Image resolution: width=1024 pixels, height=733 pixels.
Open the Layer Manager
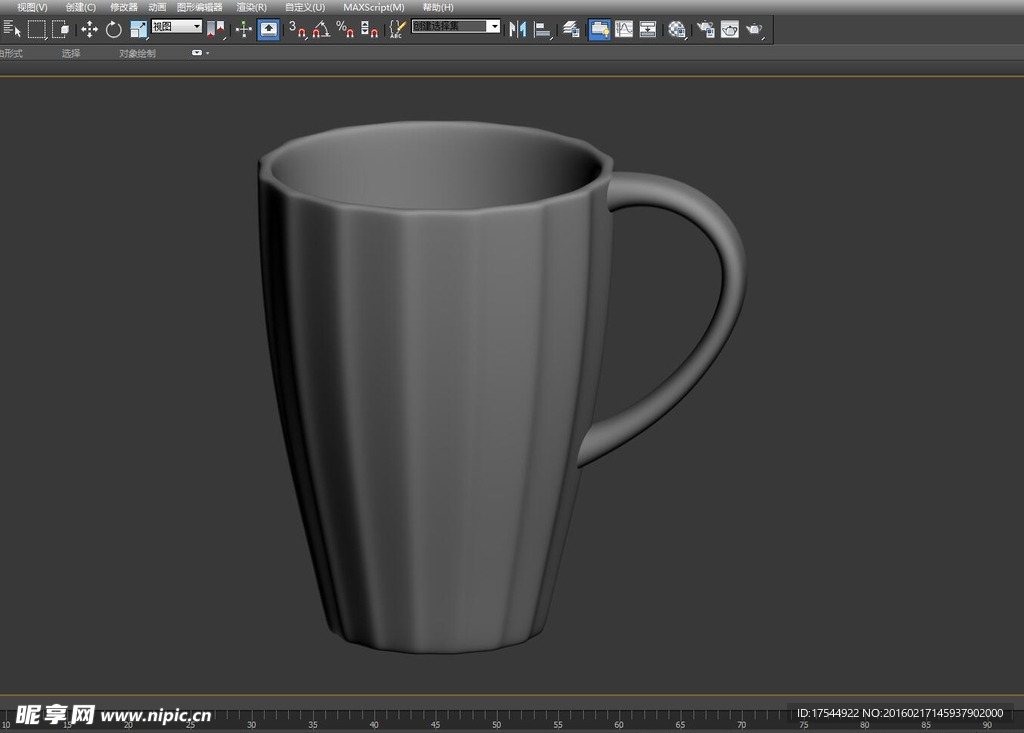[x=571, y=29]
